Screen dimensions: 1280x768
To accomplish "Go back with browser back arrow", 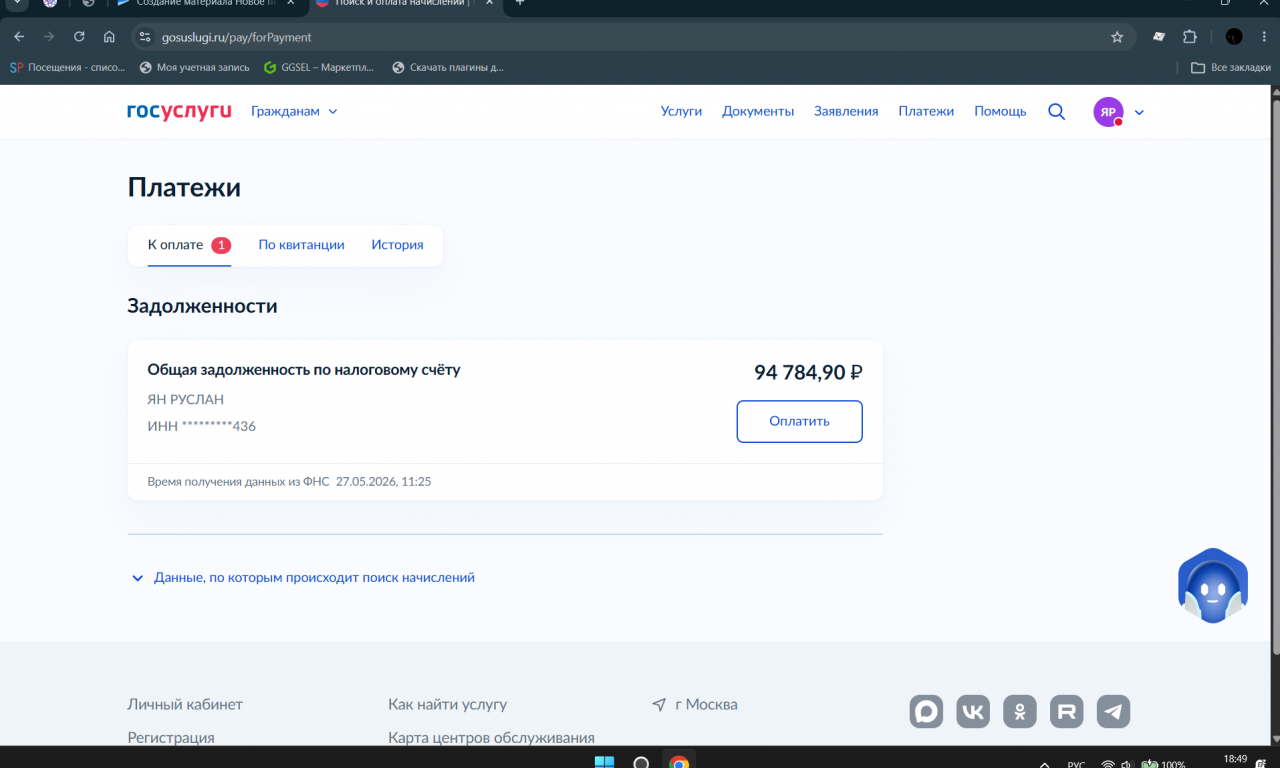I will pyautogui.click(x=19, y=37).
